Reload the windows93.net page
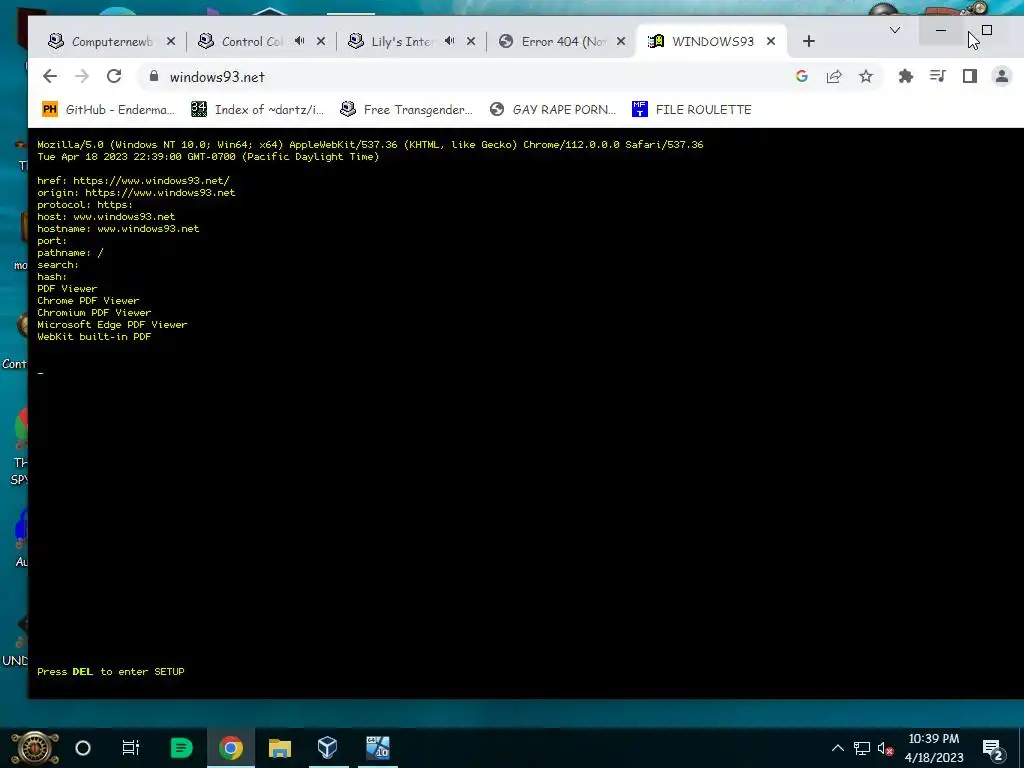Screen dimensions: 1024x768 (x=114, y=76)
